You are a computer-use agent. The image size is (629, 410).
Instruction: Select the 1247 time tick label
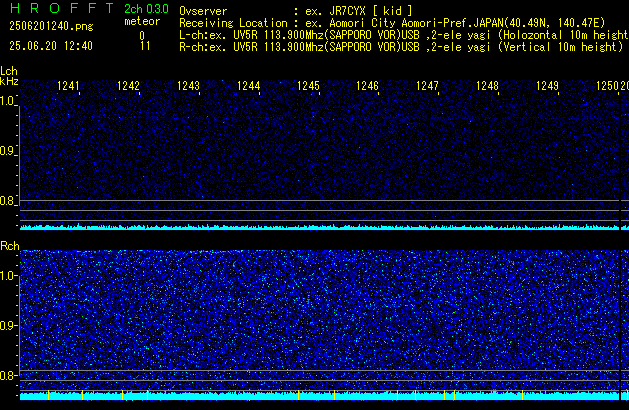[428, 86]
